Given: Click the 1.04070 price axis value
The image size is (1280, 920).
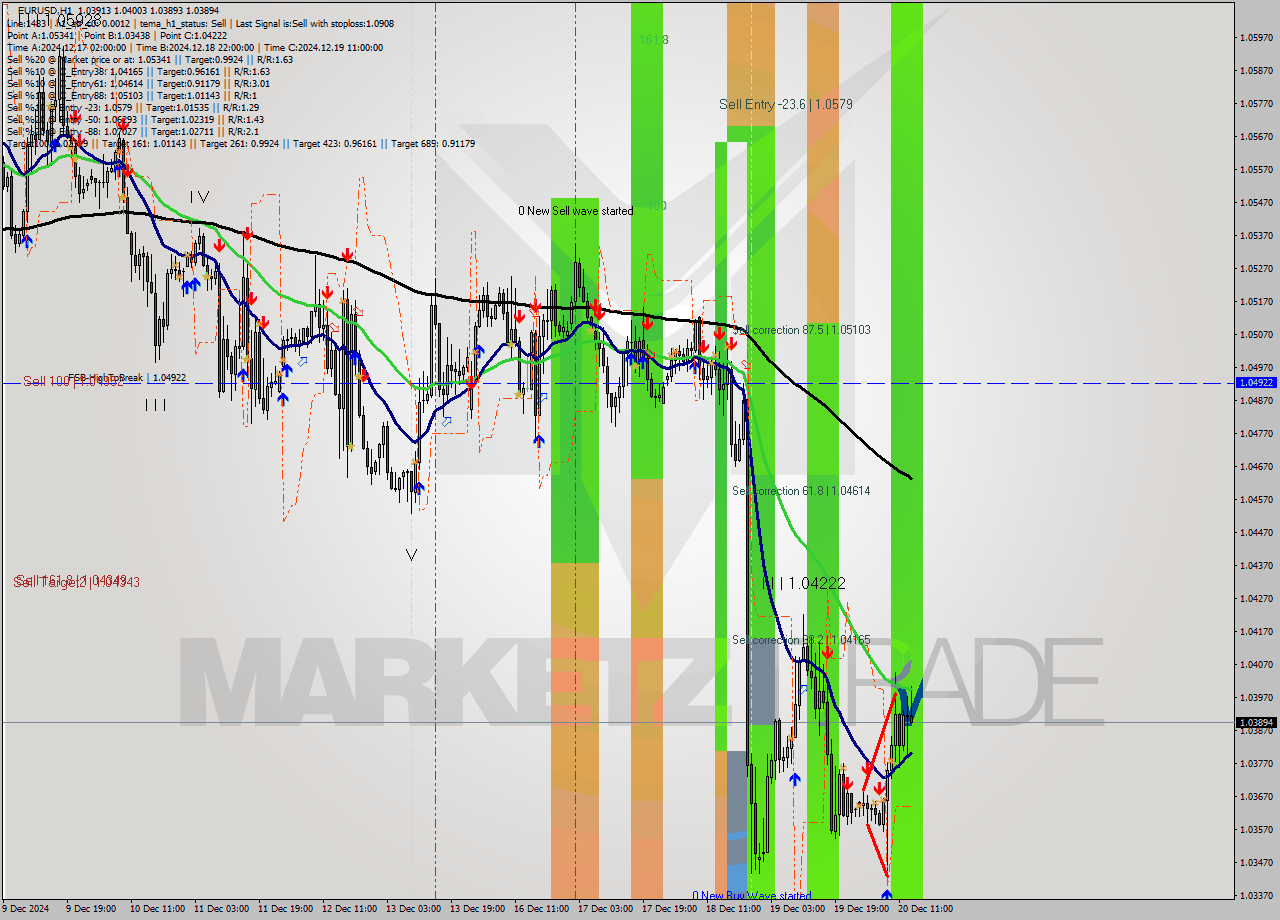Looking at the screenshot, I should [1256, 664].
